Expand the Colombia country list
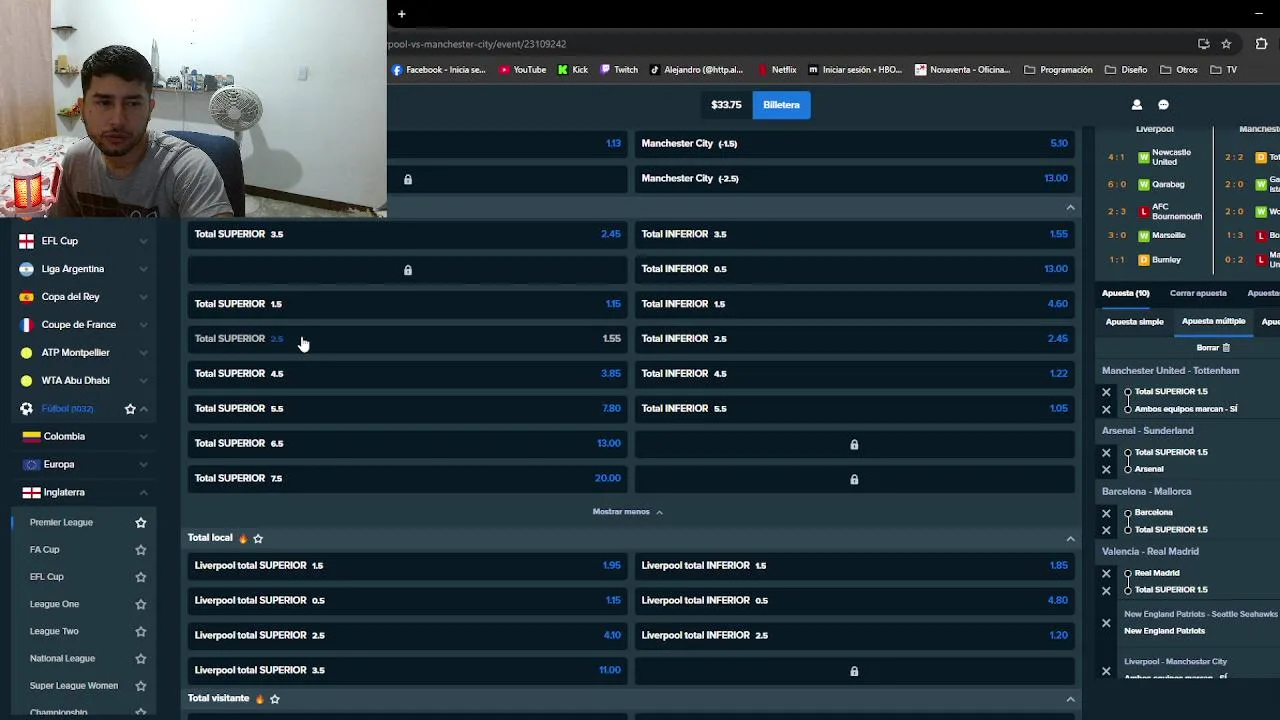 (143, 437)
